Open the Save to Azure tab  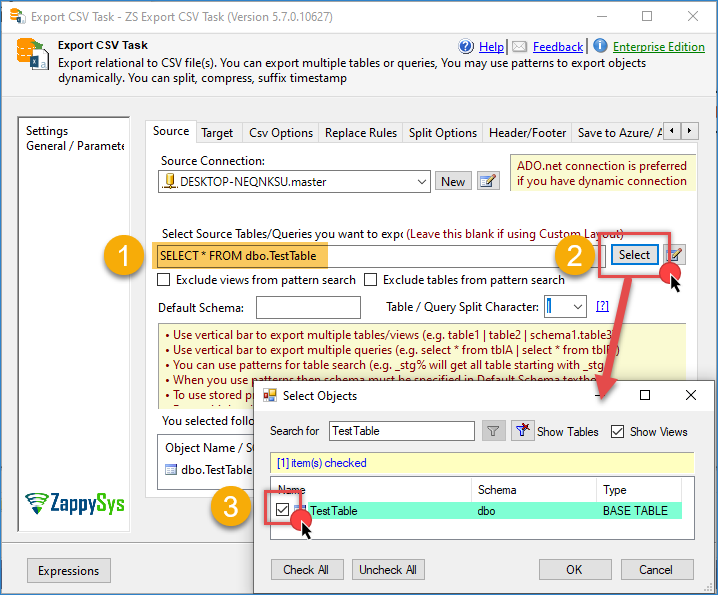[x=618, y=133]
